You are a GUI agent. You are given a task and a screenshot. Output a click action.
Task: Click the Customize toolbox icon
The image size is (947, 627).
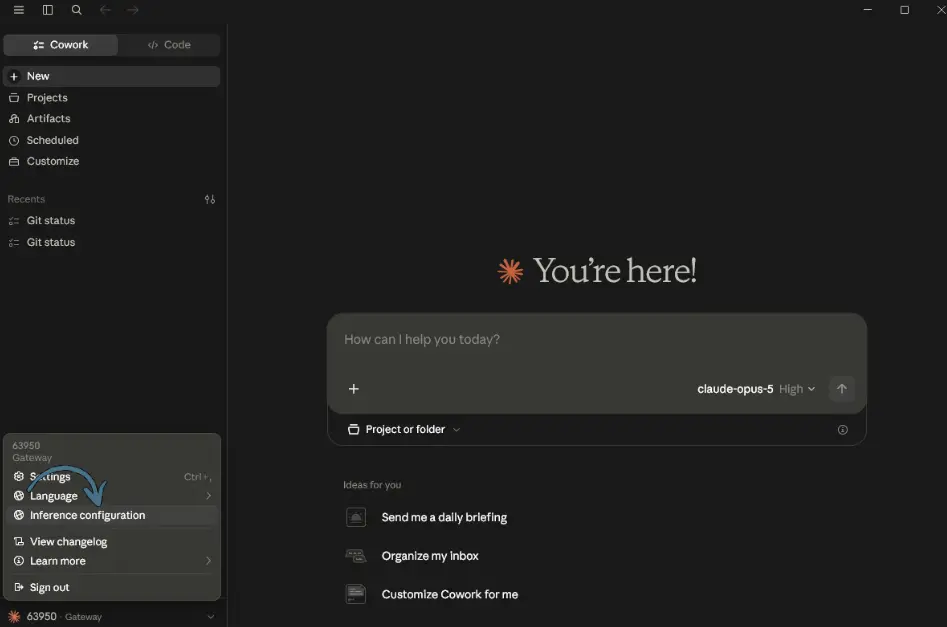(14, 162)
